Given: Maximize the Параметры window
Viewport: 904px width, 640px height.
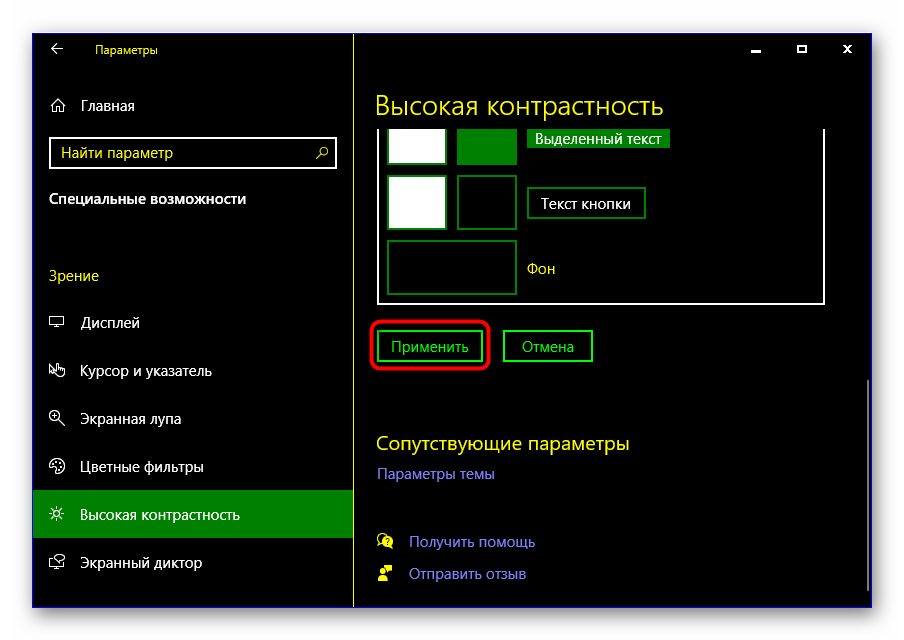Looking at the screenshot, I should pos(801,50).
